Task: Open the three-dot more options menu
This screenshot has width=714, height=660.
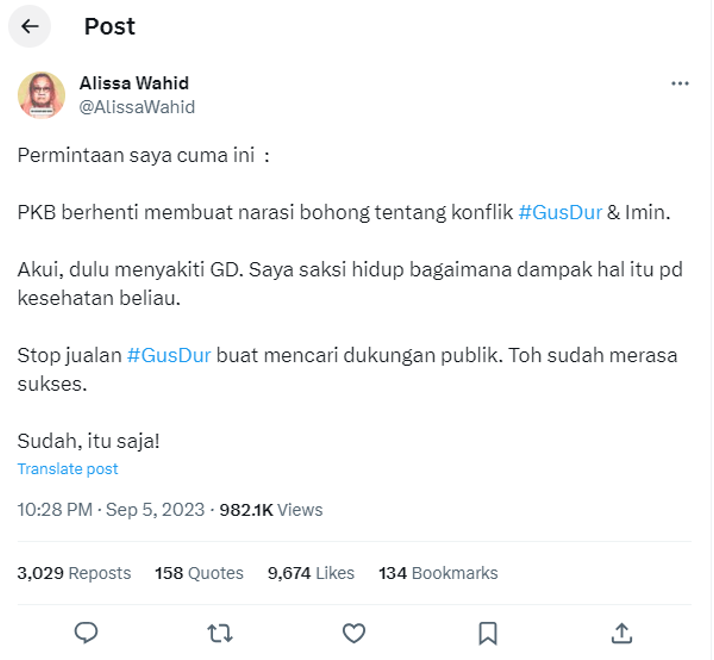Action: (680, 84)
